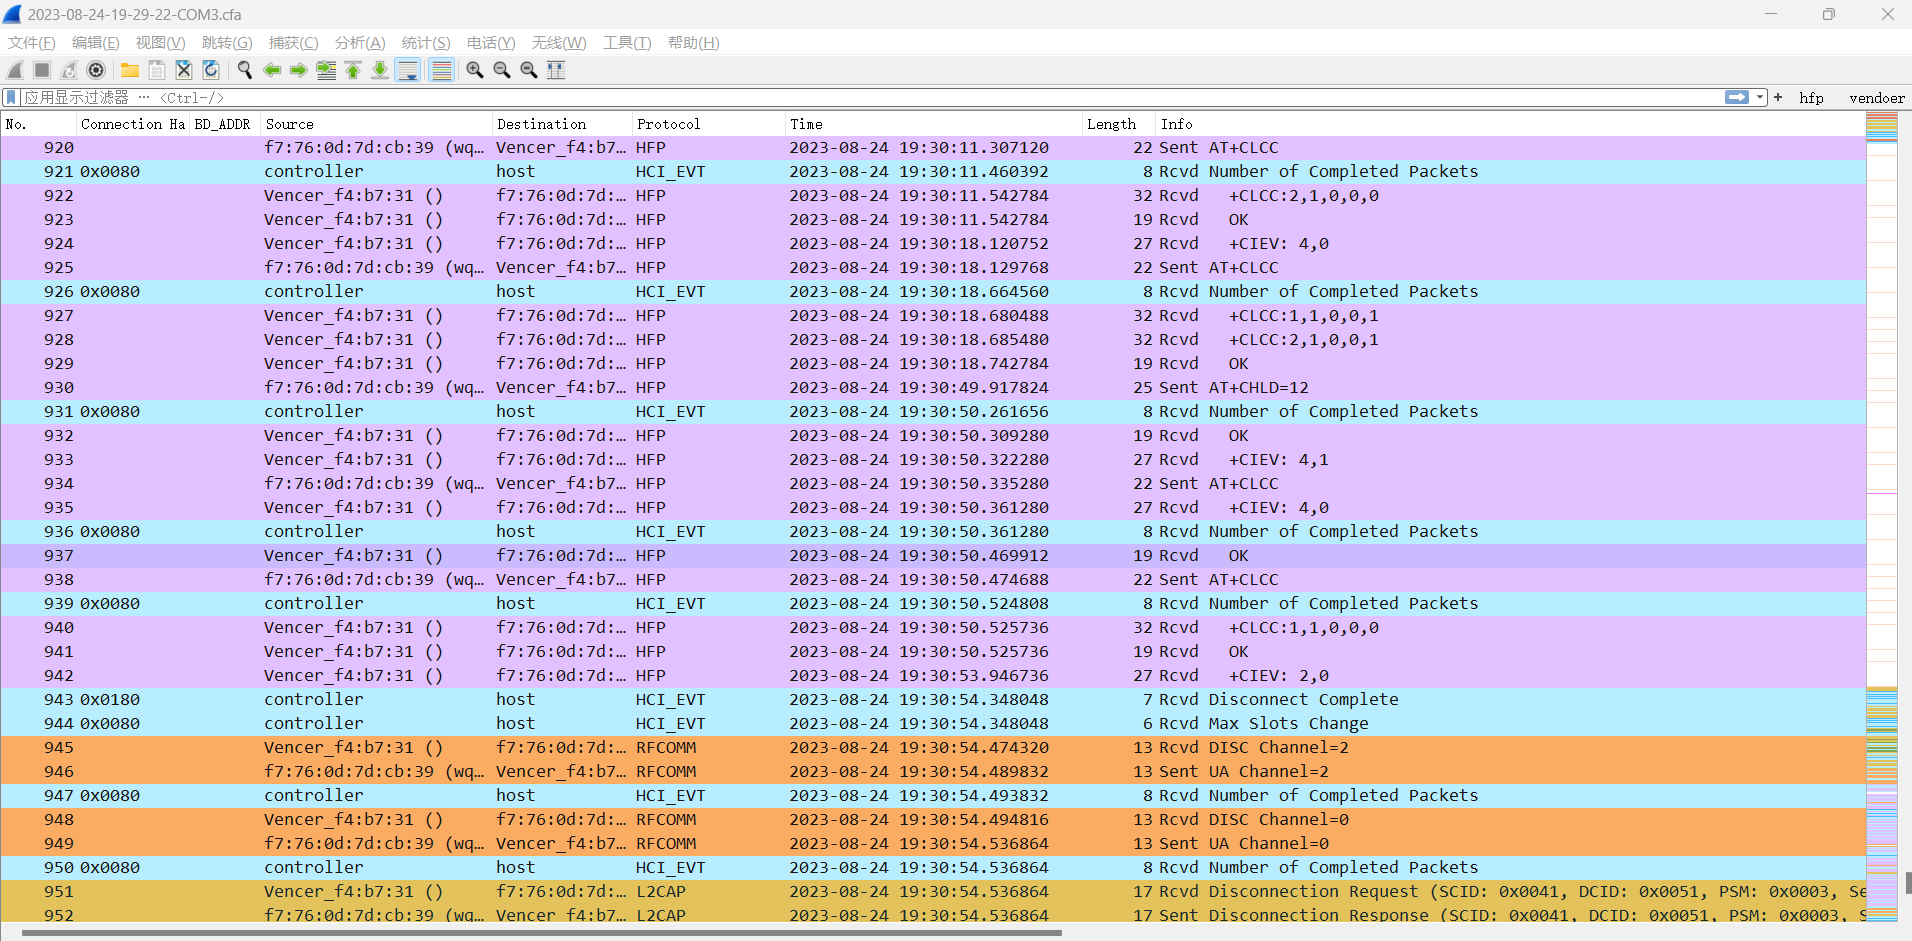Image resolution: width=1912 pixels, height=941 pixels.
Task: Focus the display filter input field
Action: [x=870, y=97]
